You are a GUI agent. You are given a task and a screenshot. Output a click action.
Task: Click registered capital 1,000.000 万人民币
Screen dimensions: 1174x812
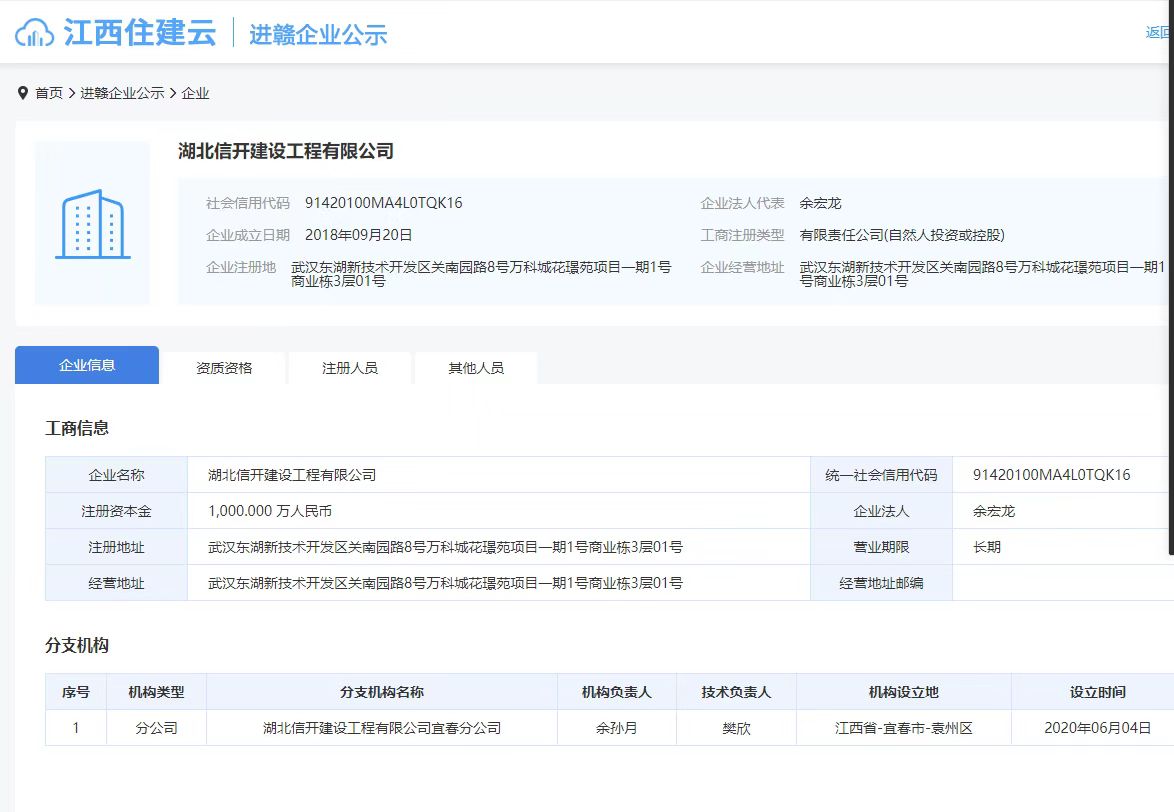[270, 511]
